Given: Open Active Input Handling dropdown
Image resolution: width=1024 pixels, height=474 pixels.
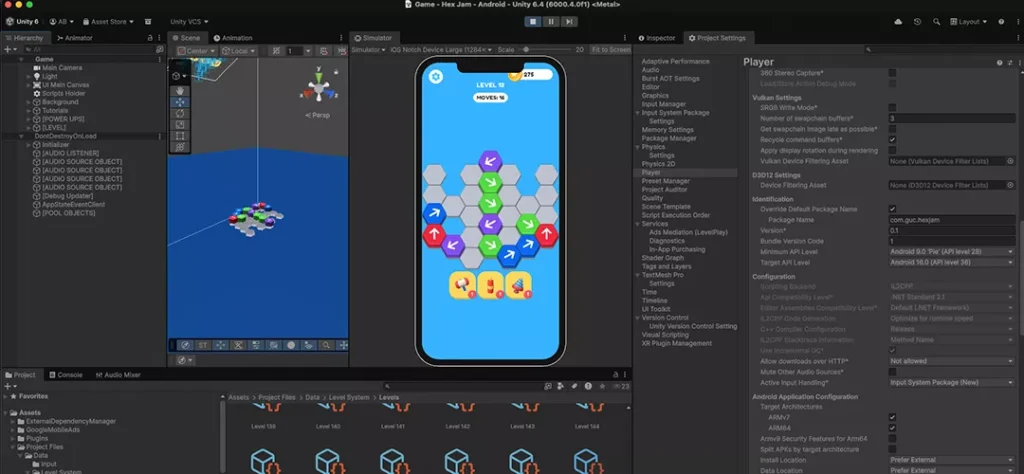Looking at the screenshot, I should 952,383.
